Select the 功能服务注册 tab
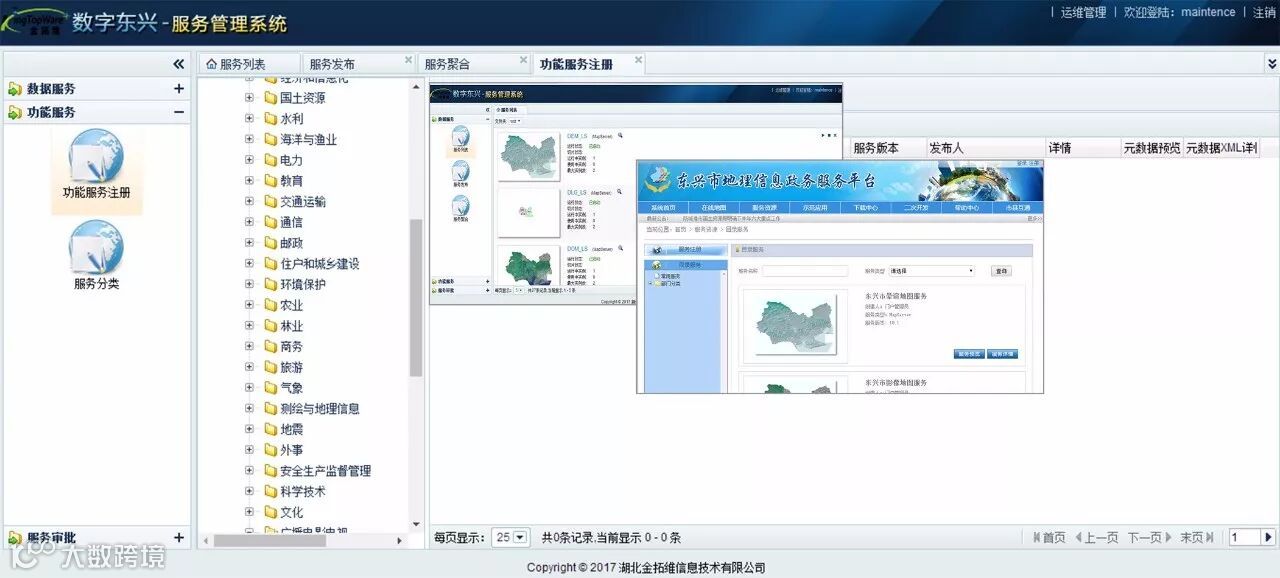Screen dimensions: 1280x578 pyautogui.click(x=587, y=64)
